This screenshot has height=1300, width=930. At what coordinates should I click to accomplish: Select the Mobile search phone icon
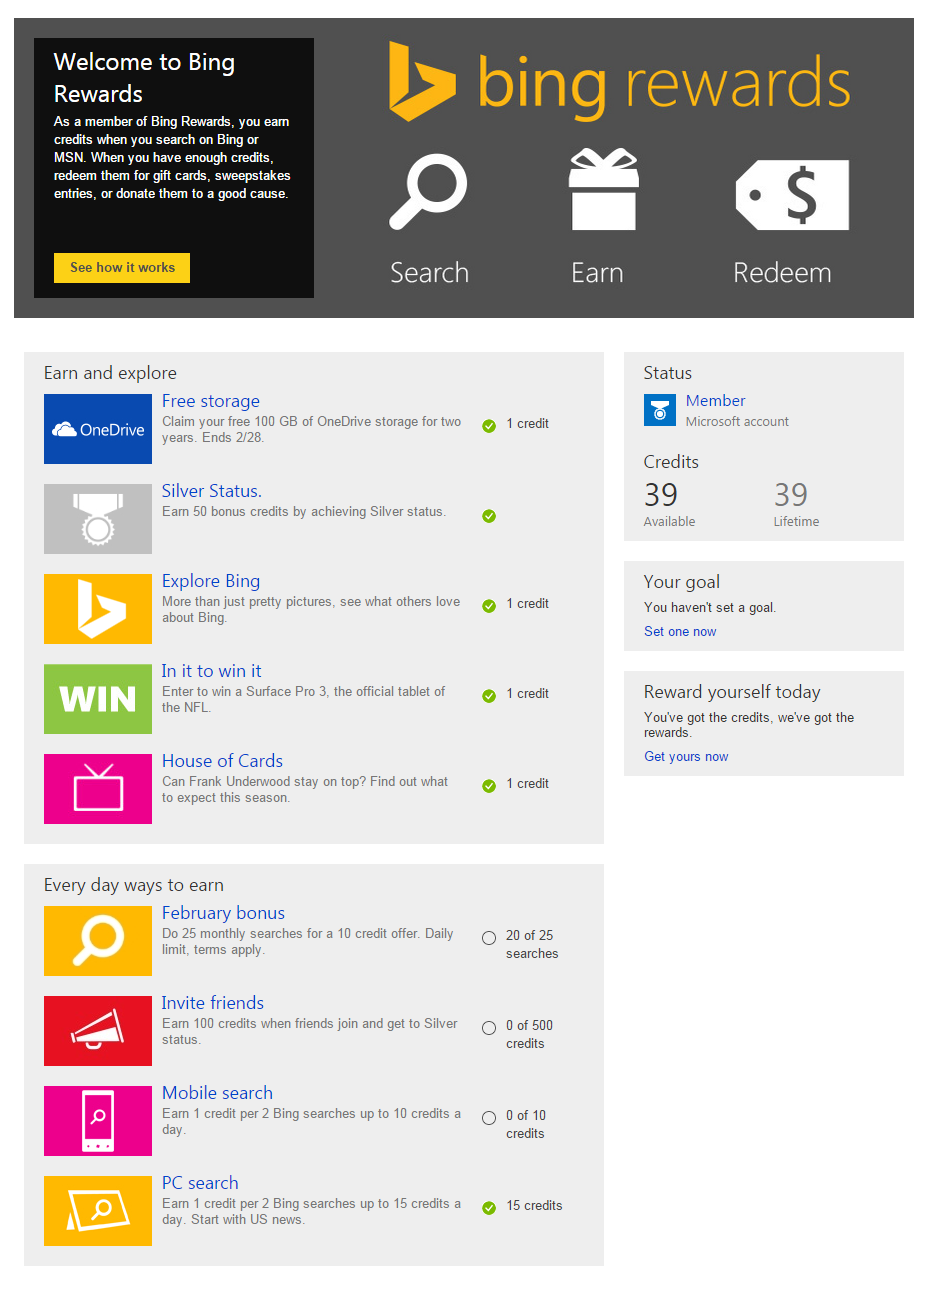(98, 1121)
